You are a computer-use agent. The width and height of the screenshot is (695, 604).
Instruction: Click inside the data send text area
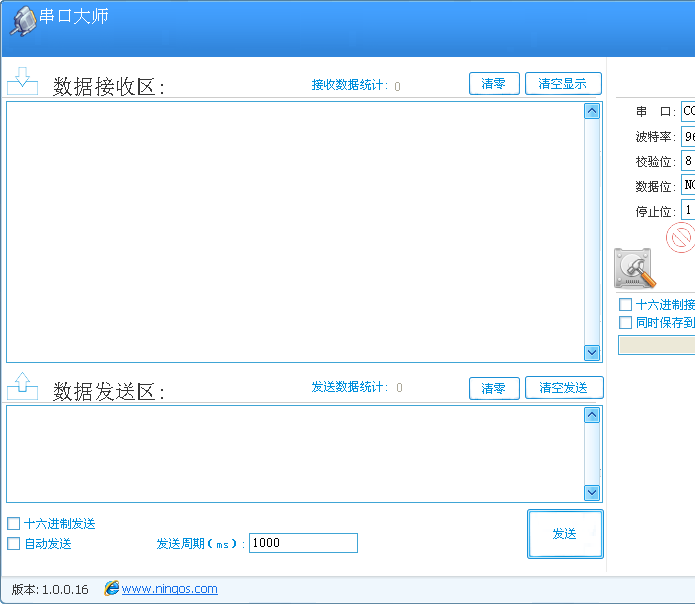pyautogui.click(x=295, y=454)
